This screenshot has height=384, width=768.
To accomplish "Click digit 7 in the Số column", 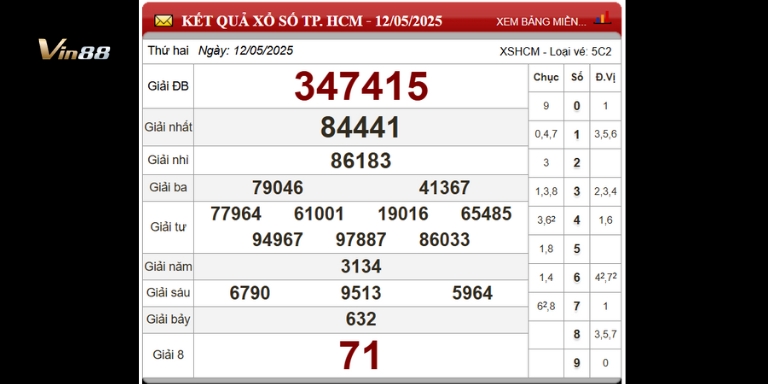I will tap(577, 306).
